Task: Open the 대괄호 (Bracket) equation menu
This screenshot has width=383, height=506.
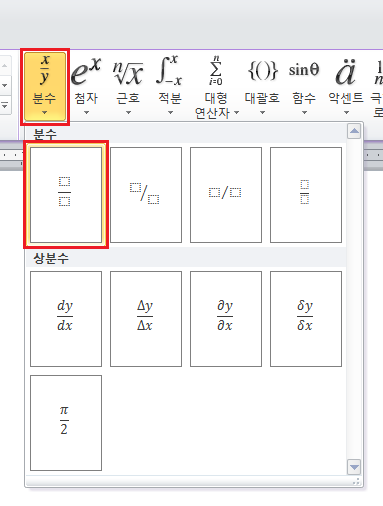Action: [262, 86]
